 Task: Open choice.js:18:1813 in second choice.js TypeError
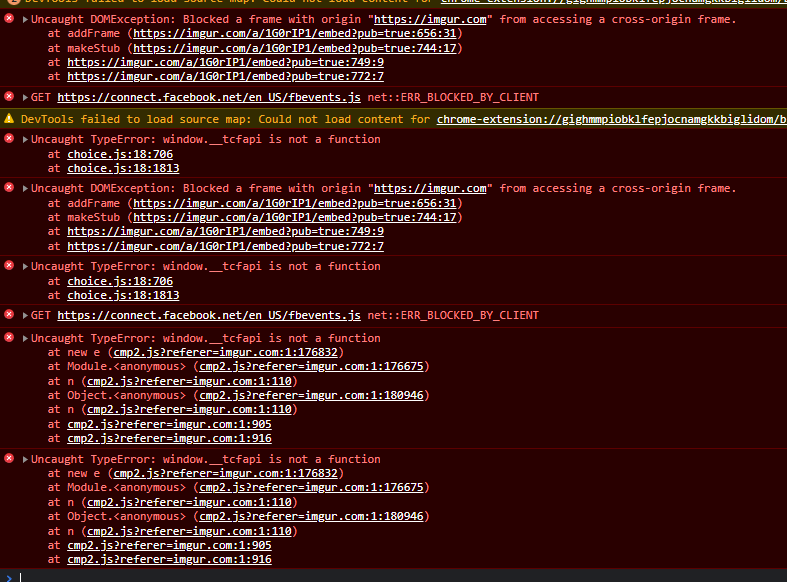[123, 295]
